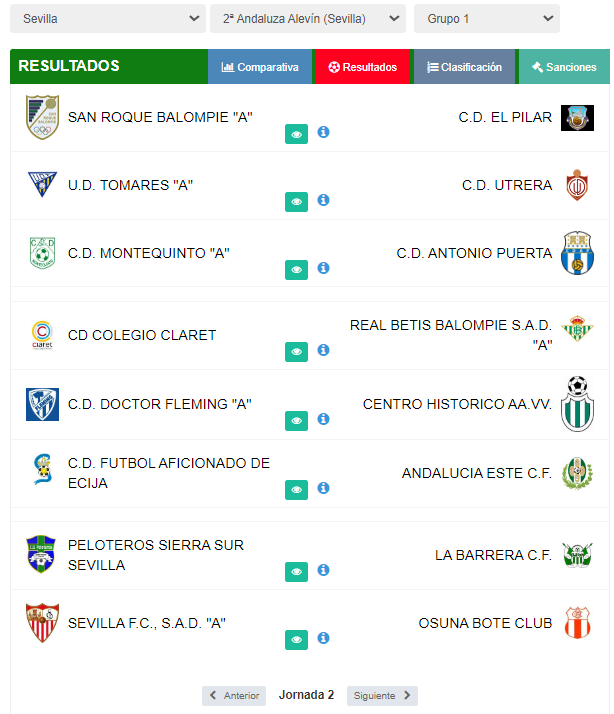Click the Osuna Bote Club crest
Image resolution: width=614 pixels, height=714 pixels.
577,622
